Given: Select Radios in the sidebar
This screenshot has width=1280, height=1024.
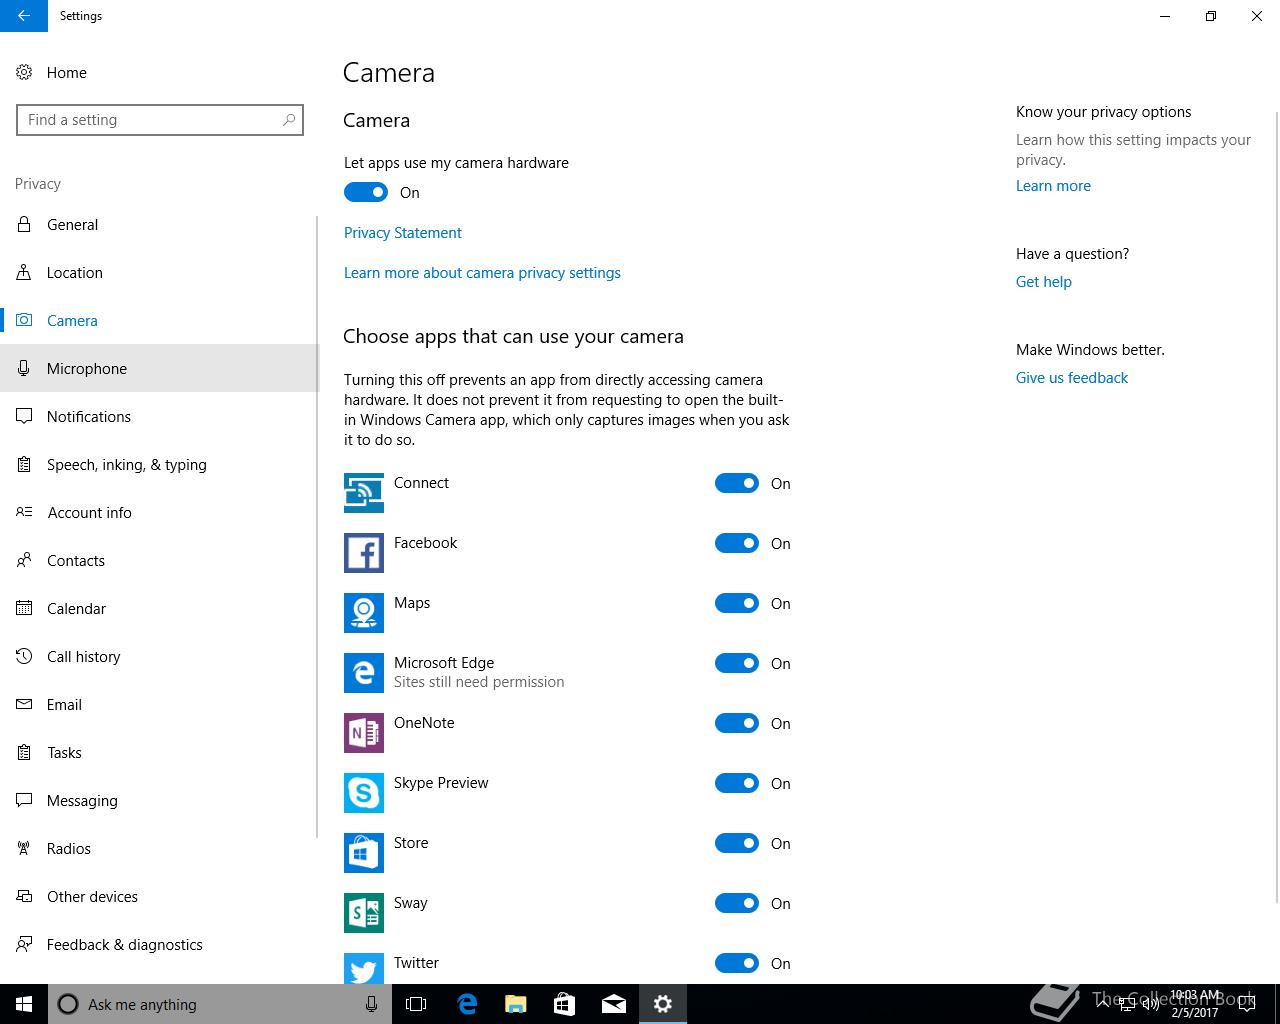Looking at the screenshot, I should click(x=158, y=848).
